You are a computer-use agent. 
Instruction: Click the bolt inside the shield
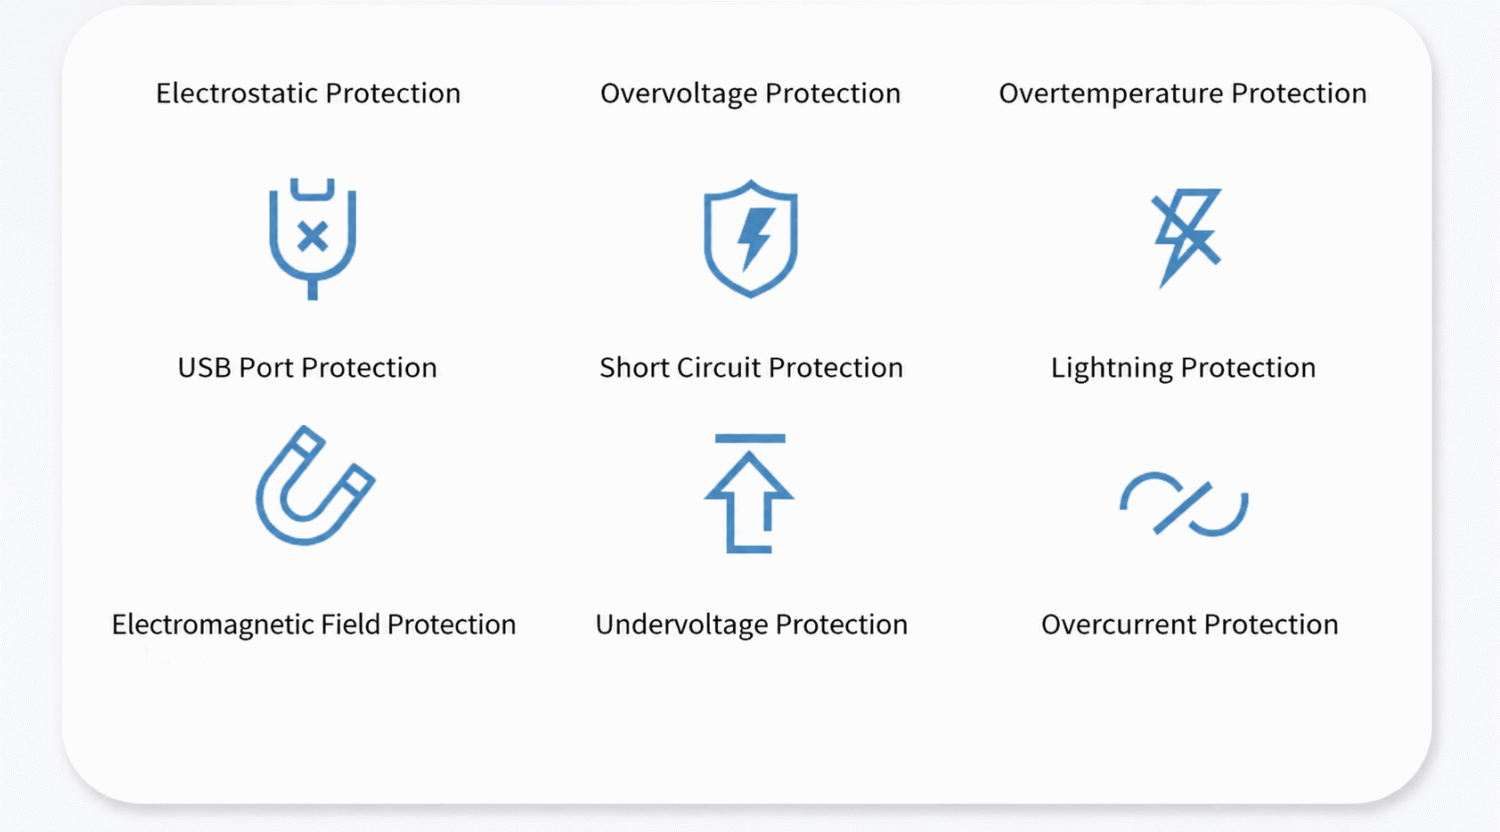point(755,239)
